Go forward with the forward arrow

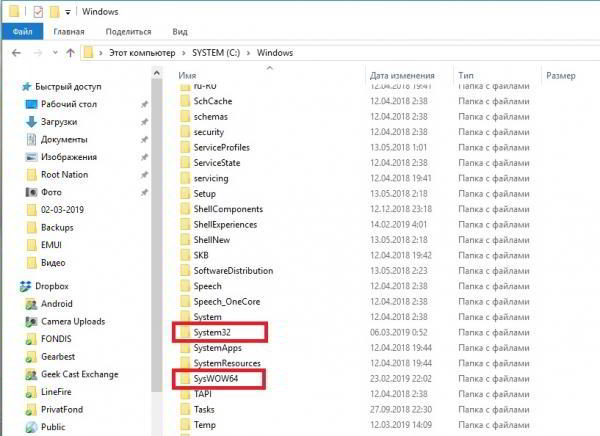point(38,53)
